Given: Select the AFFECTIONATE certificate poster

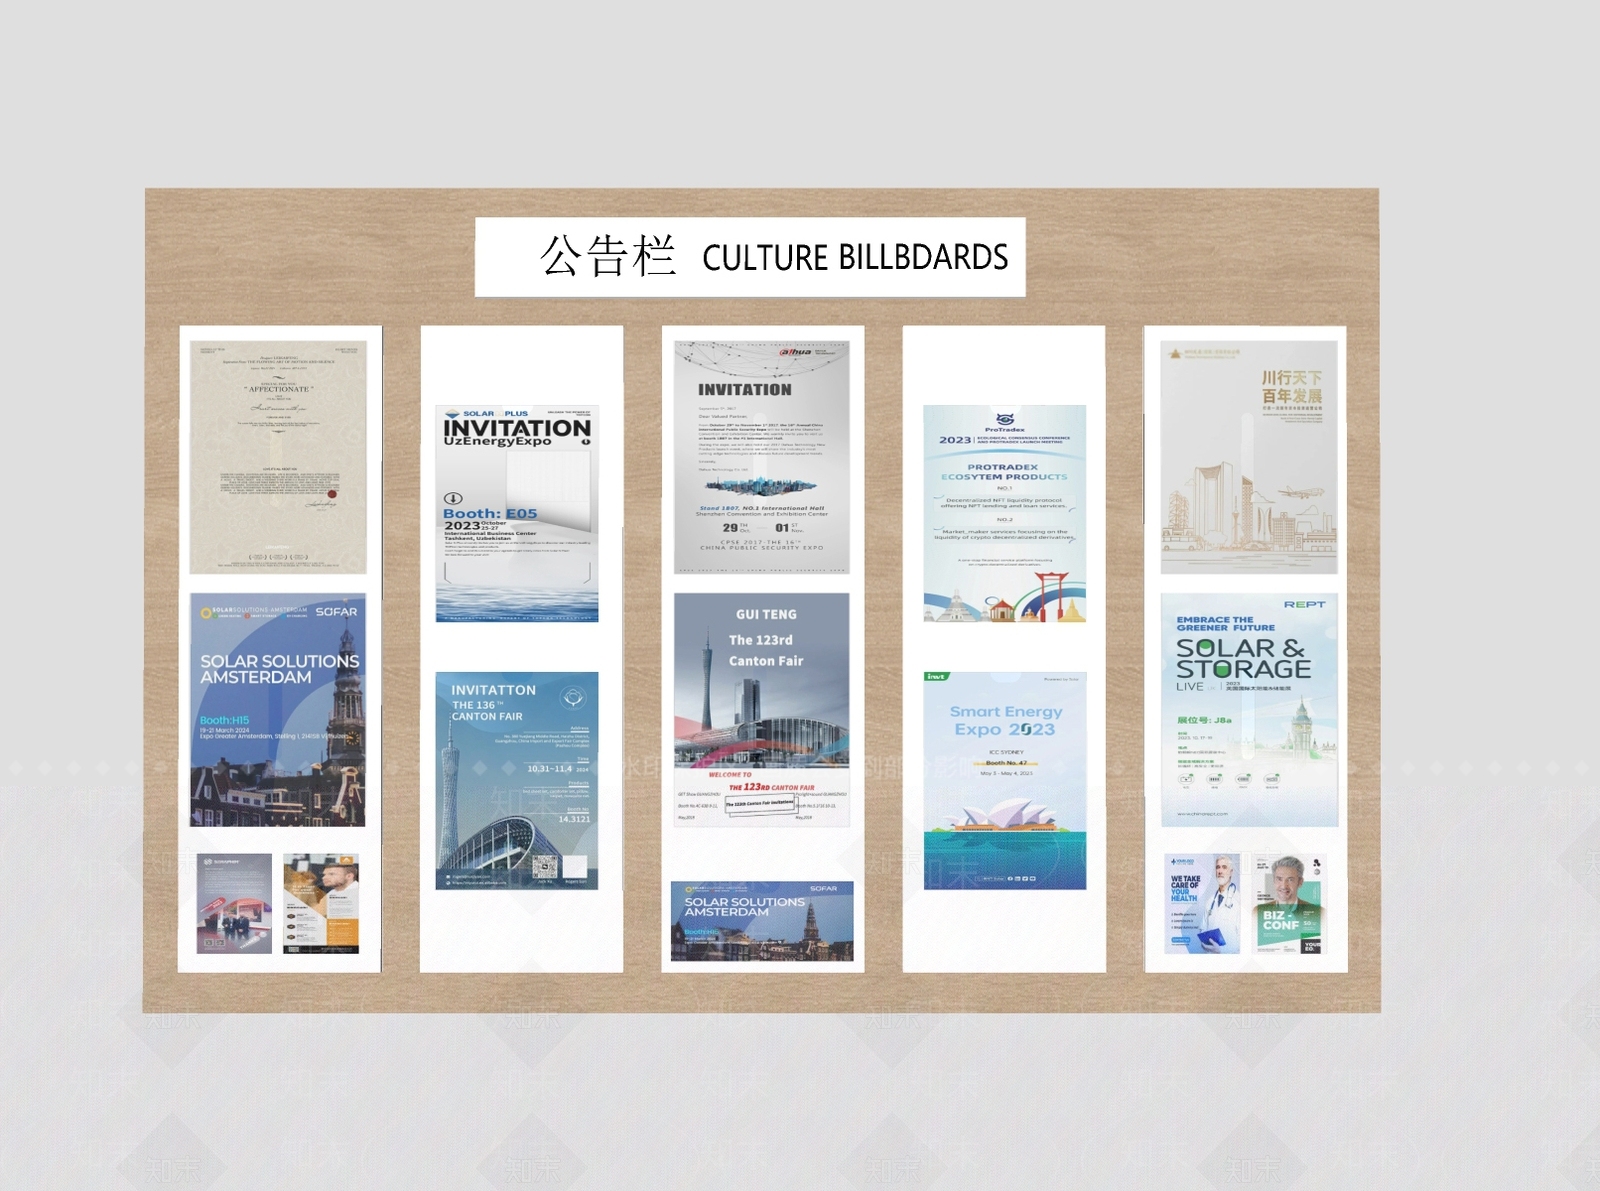Looking at the screenshot, I should point(279,457).
